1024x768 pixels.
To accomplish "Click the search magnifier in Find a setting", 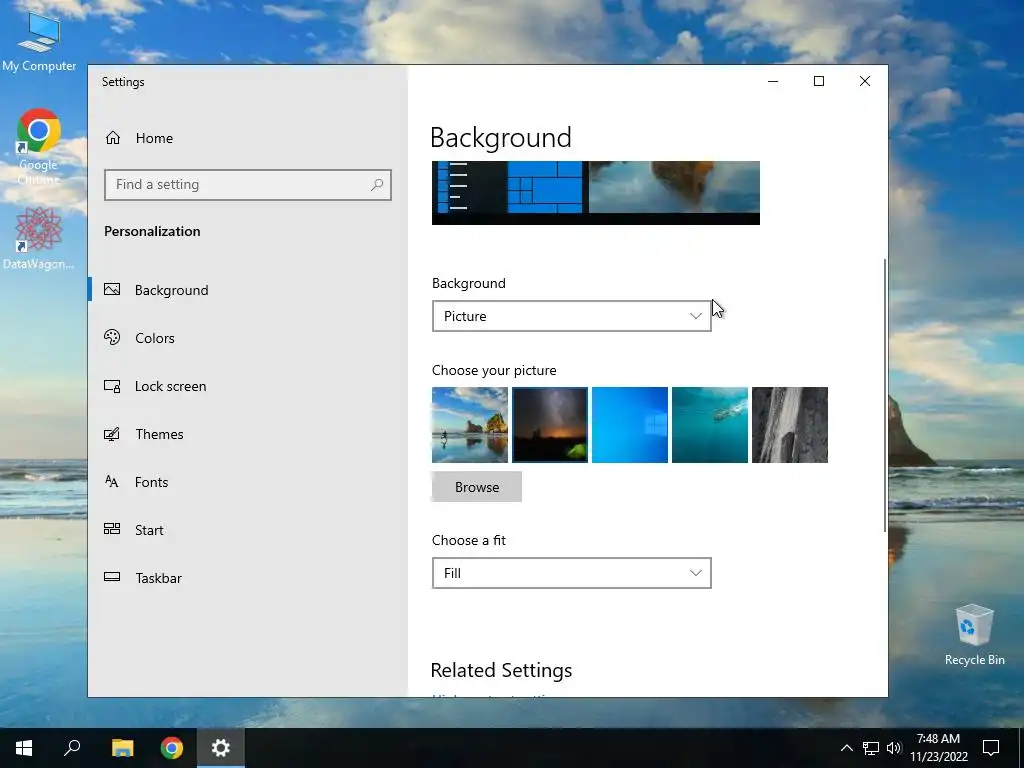I will [377, 185].
